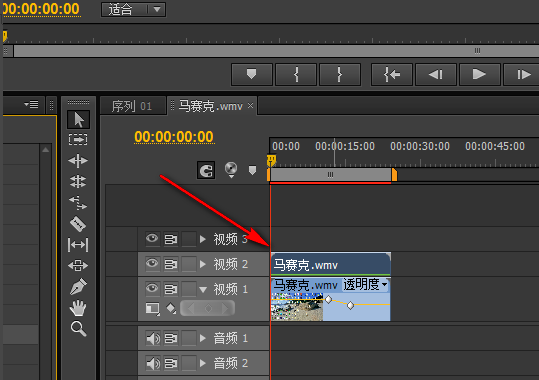Toggle track lock box on 视频 3
The width and height of the screenshot is (539, 380).
[189, 239]
